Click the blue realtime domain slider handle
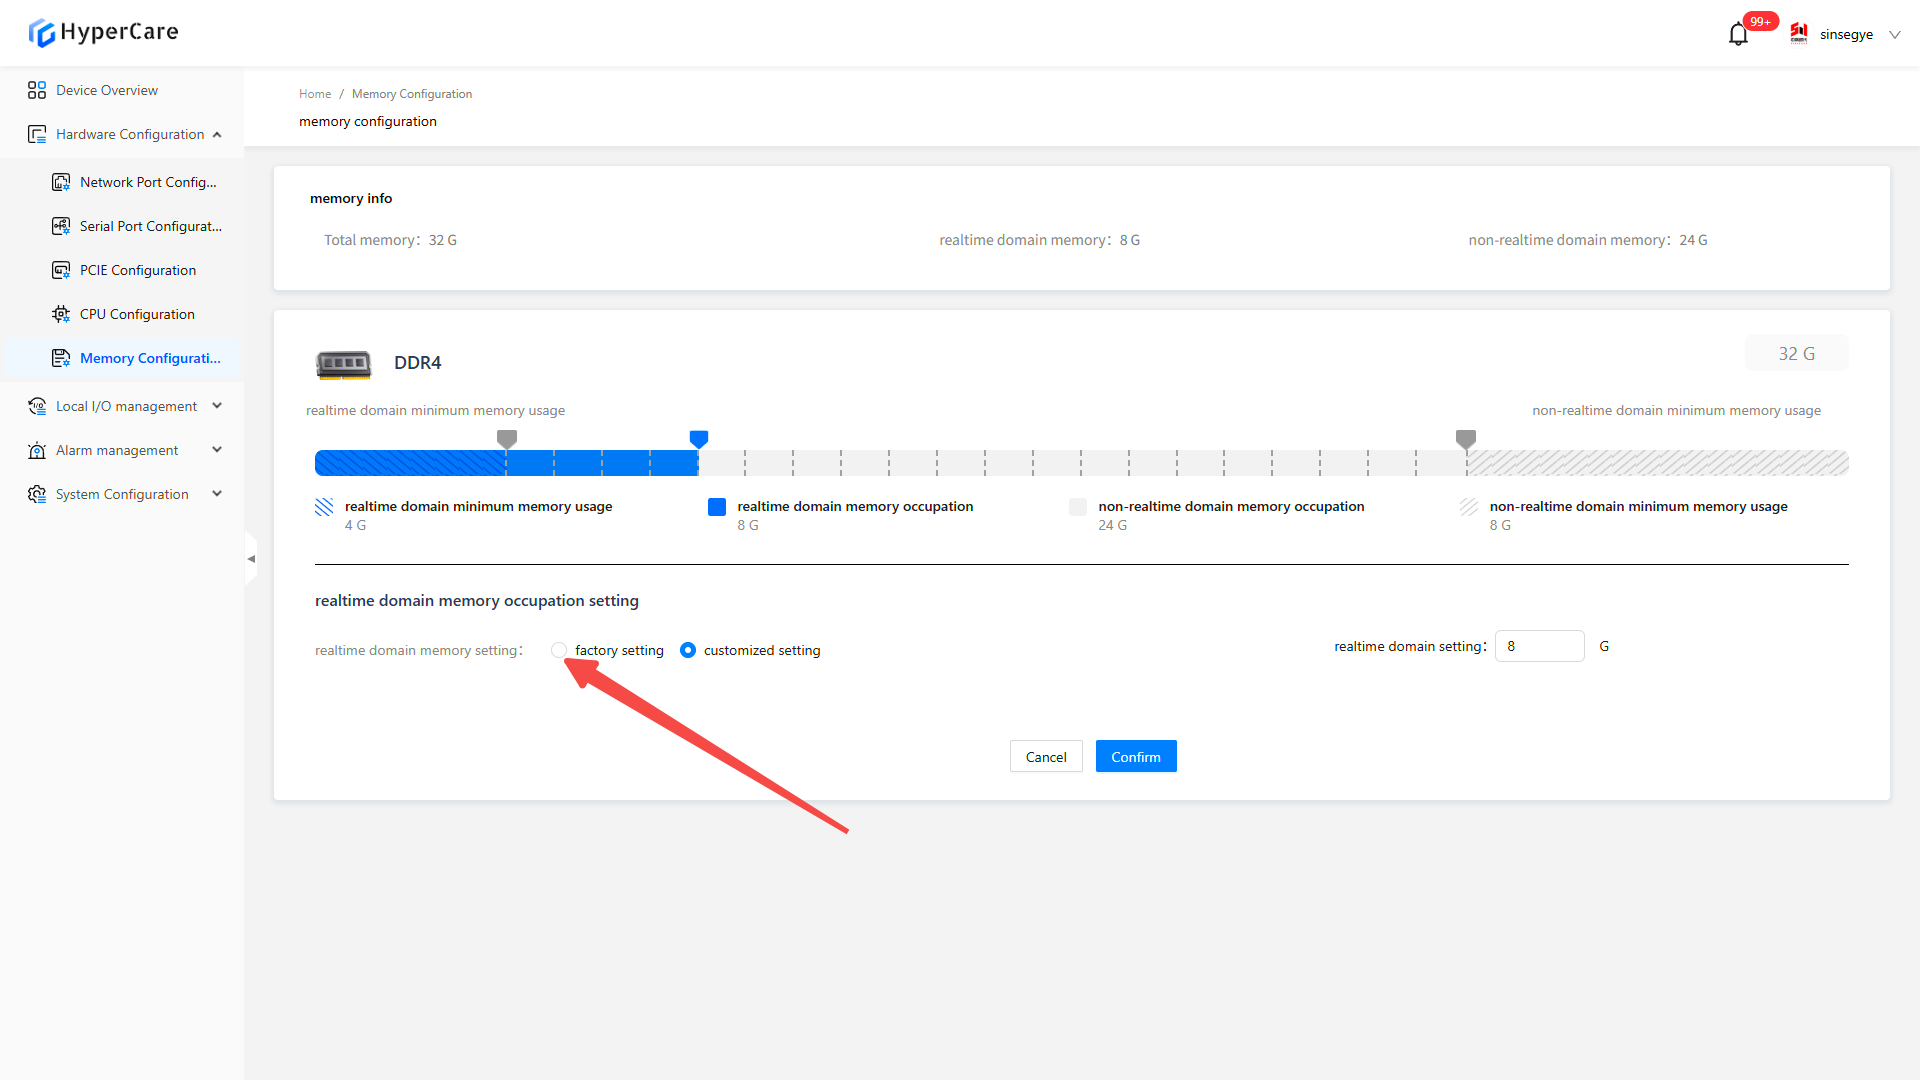This screenshot has width=1920, height=1080. [699, 439]
